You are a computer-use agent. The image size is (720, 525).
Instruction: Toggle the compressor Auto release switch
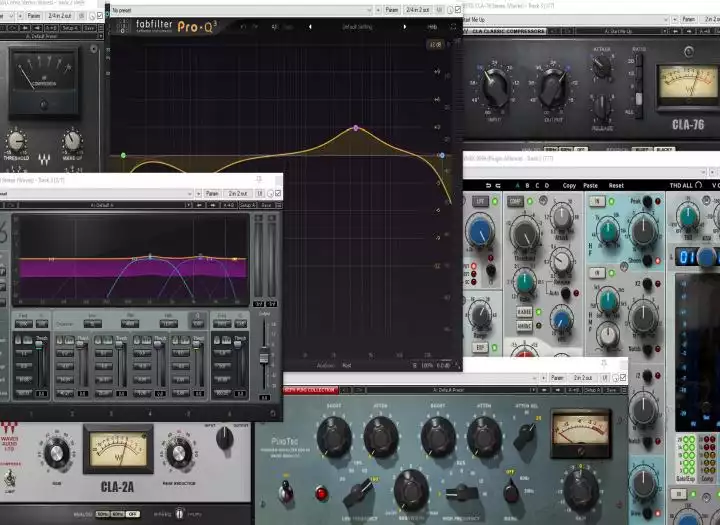click(x=566, y=293)
